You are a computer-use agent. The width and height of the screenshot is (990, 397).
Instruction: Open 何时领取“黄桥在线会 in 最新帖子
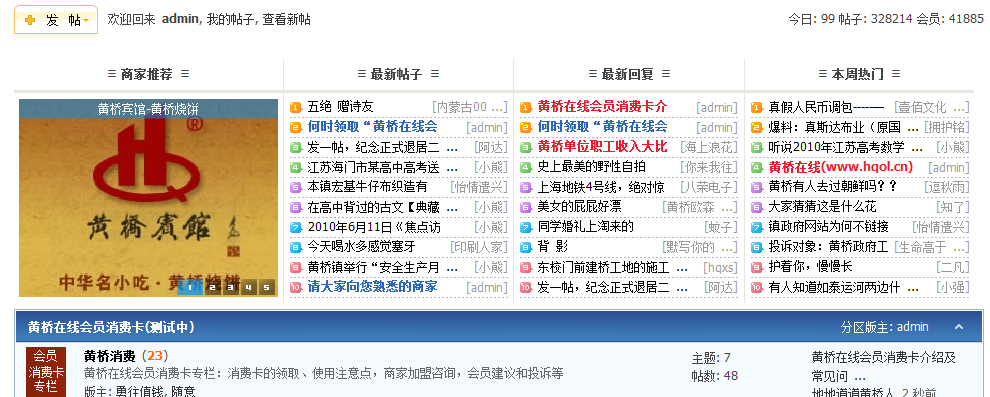click(x=372, y=126)
